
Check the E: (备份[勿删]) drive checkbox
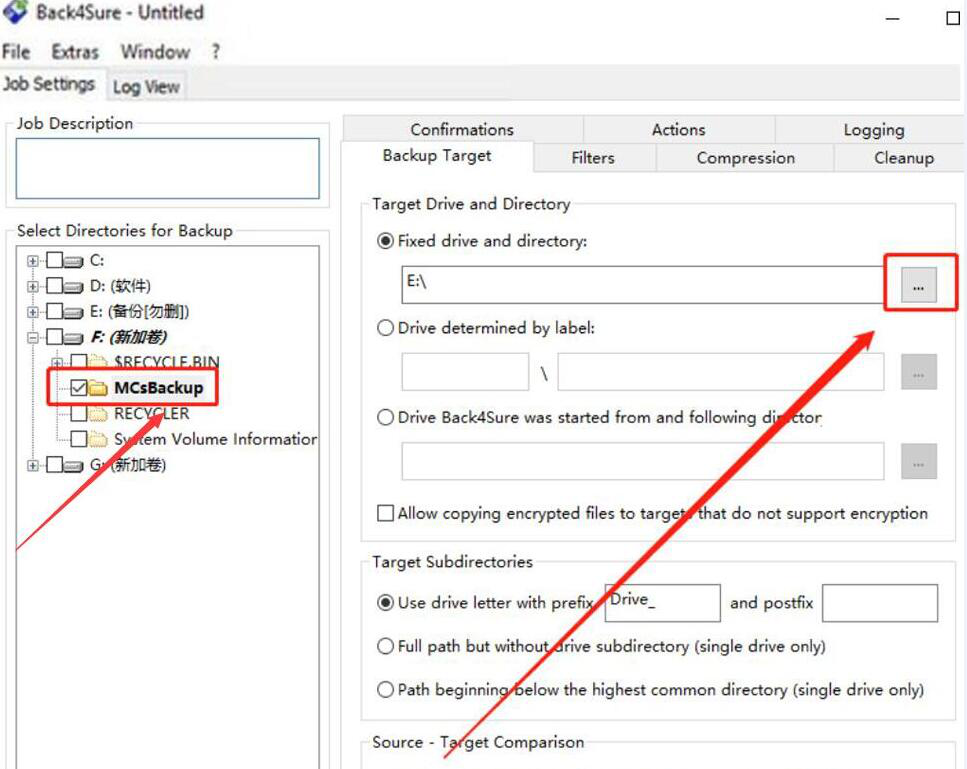pyautogui.click(x=54, y=311)
